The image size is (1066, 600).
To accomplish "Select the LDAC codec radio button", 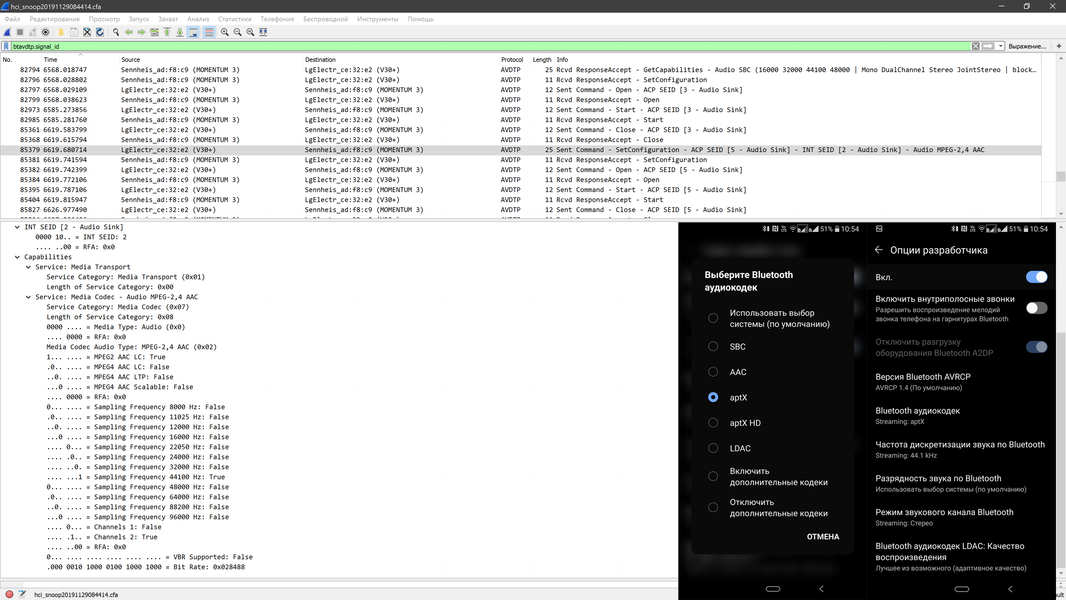I will 712,448.
